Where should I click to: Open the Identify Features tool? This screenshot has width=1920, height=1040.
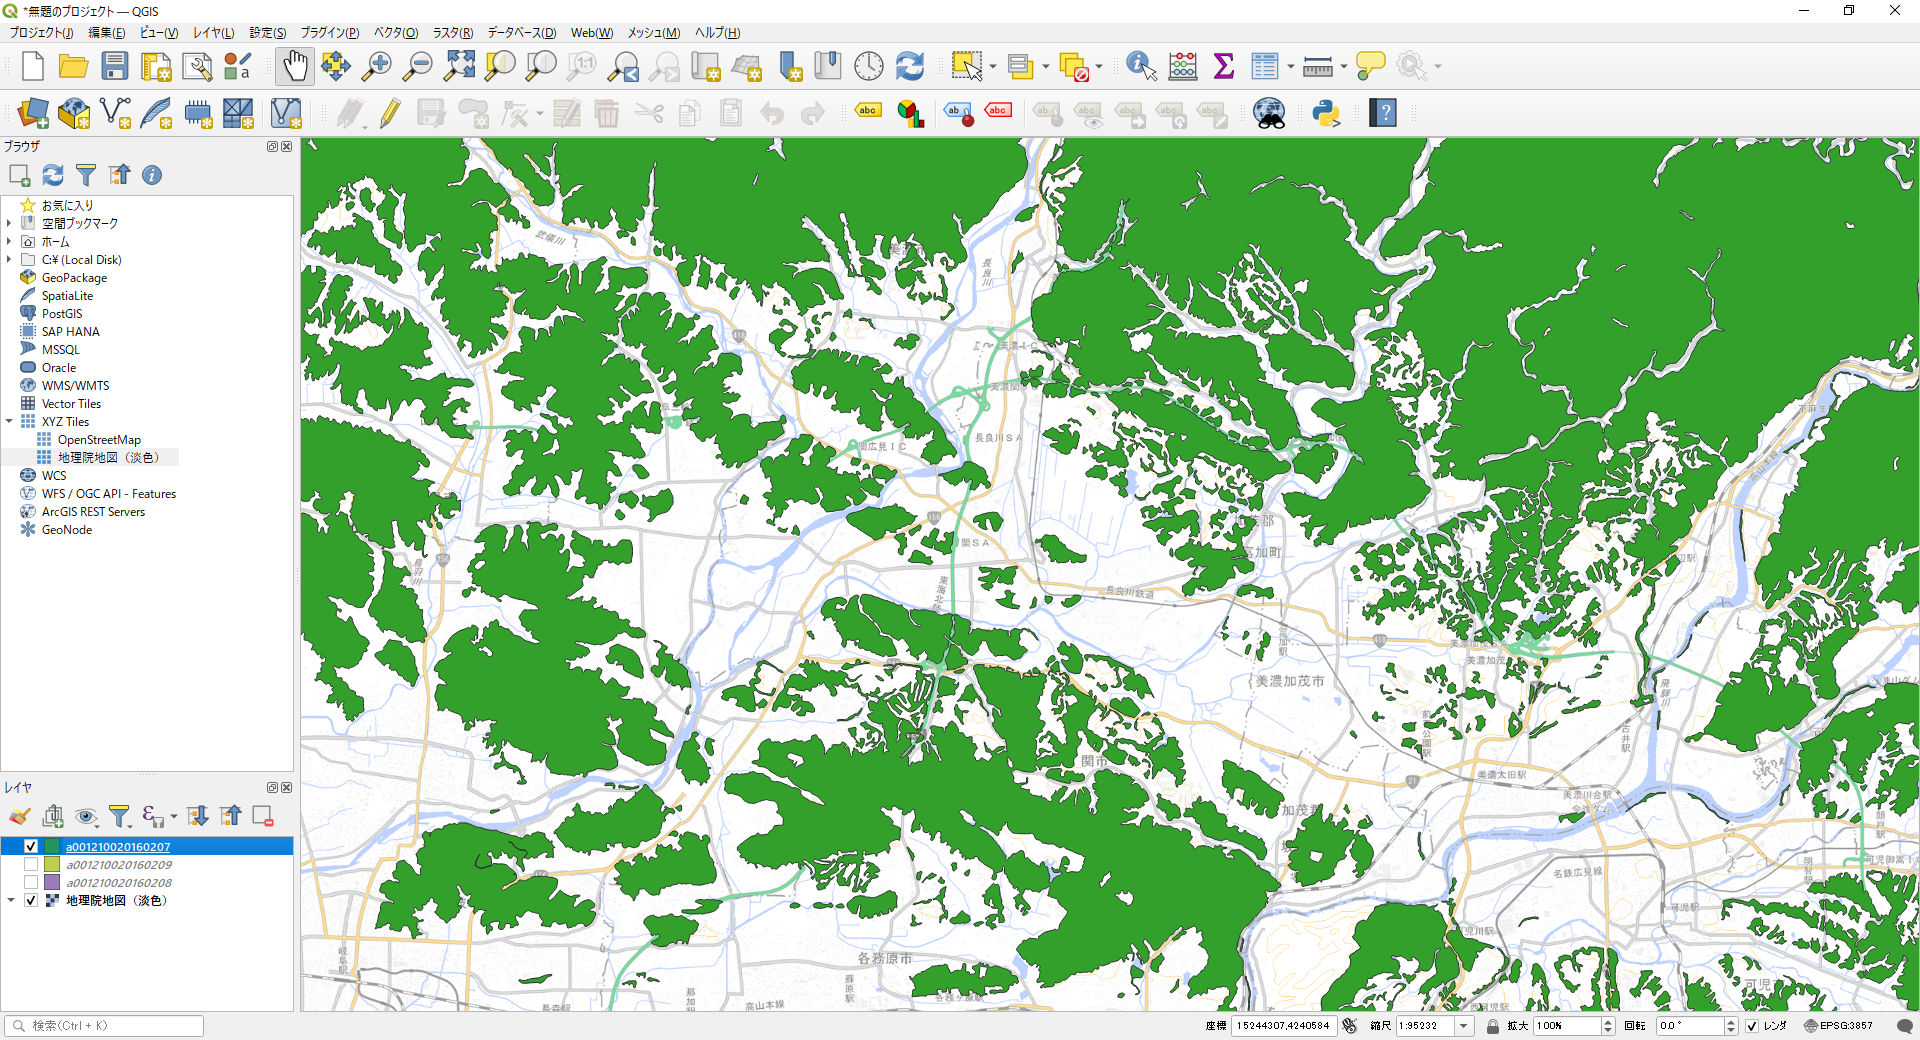pyautogui.click(x=1138, y=66)
